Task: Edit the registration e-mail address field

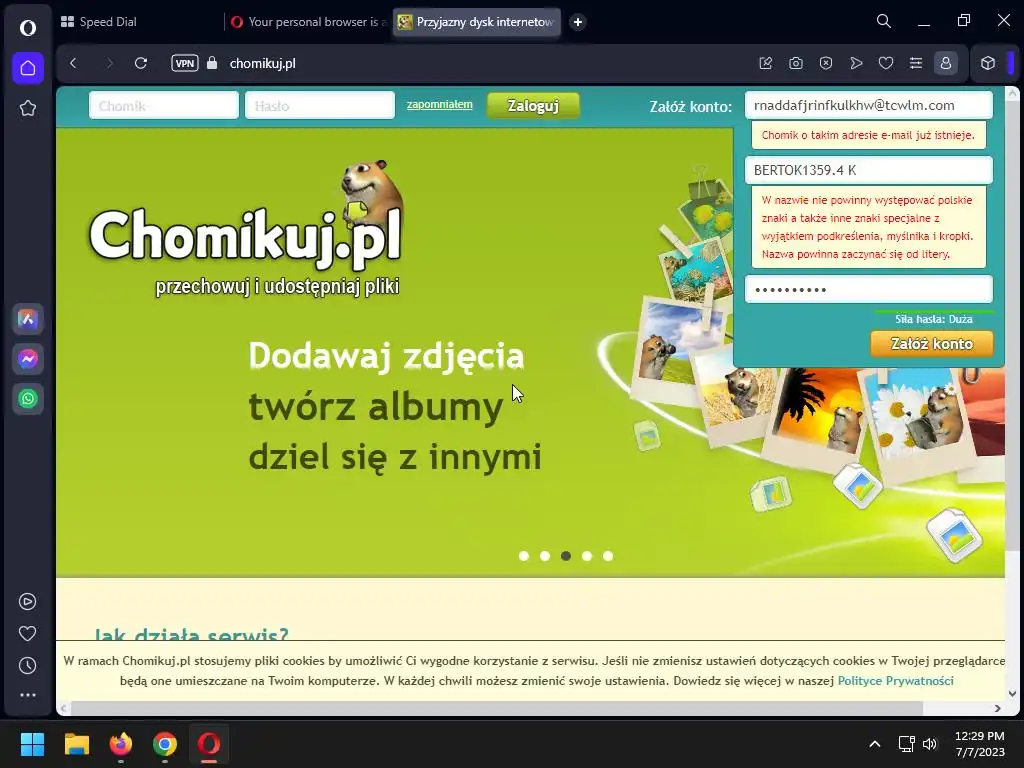Action: 869,105
